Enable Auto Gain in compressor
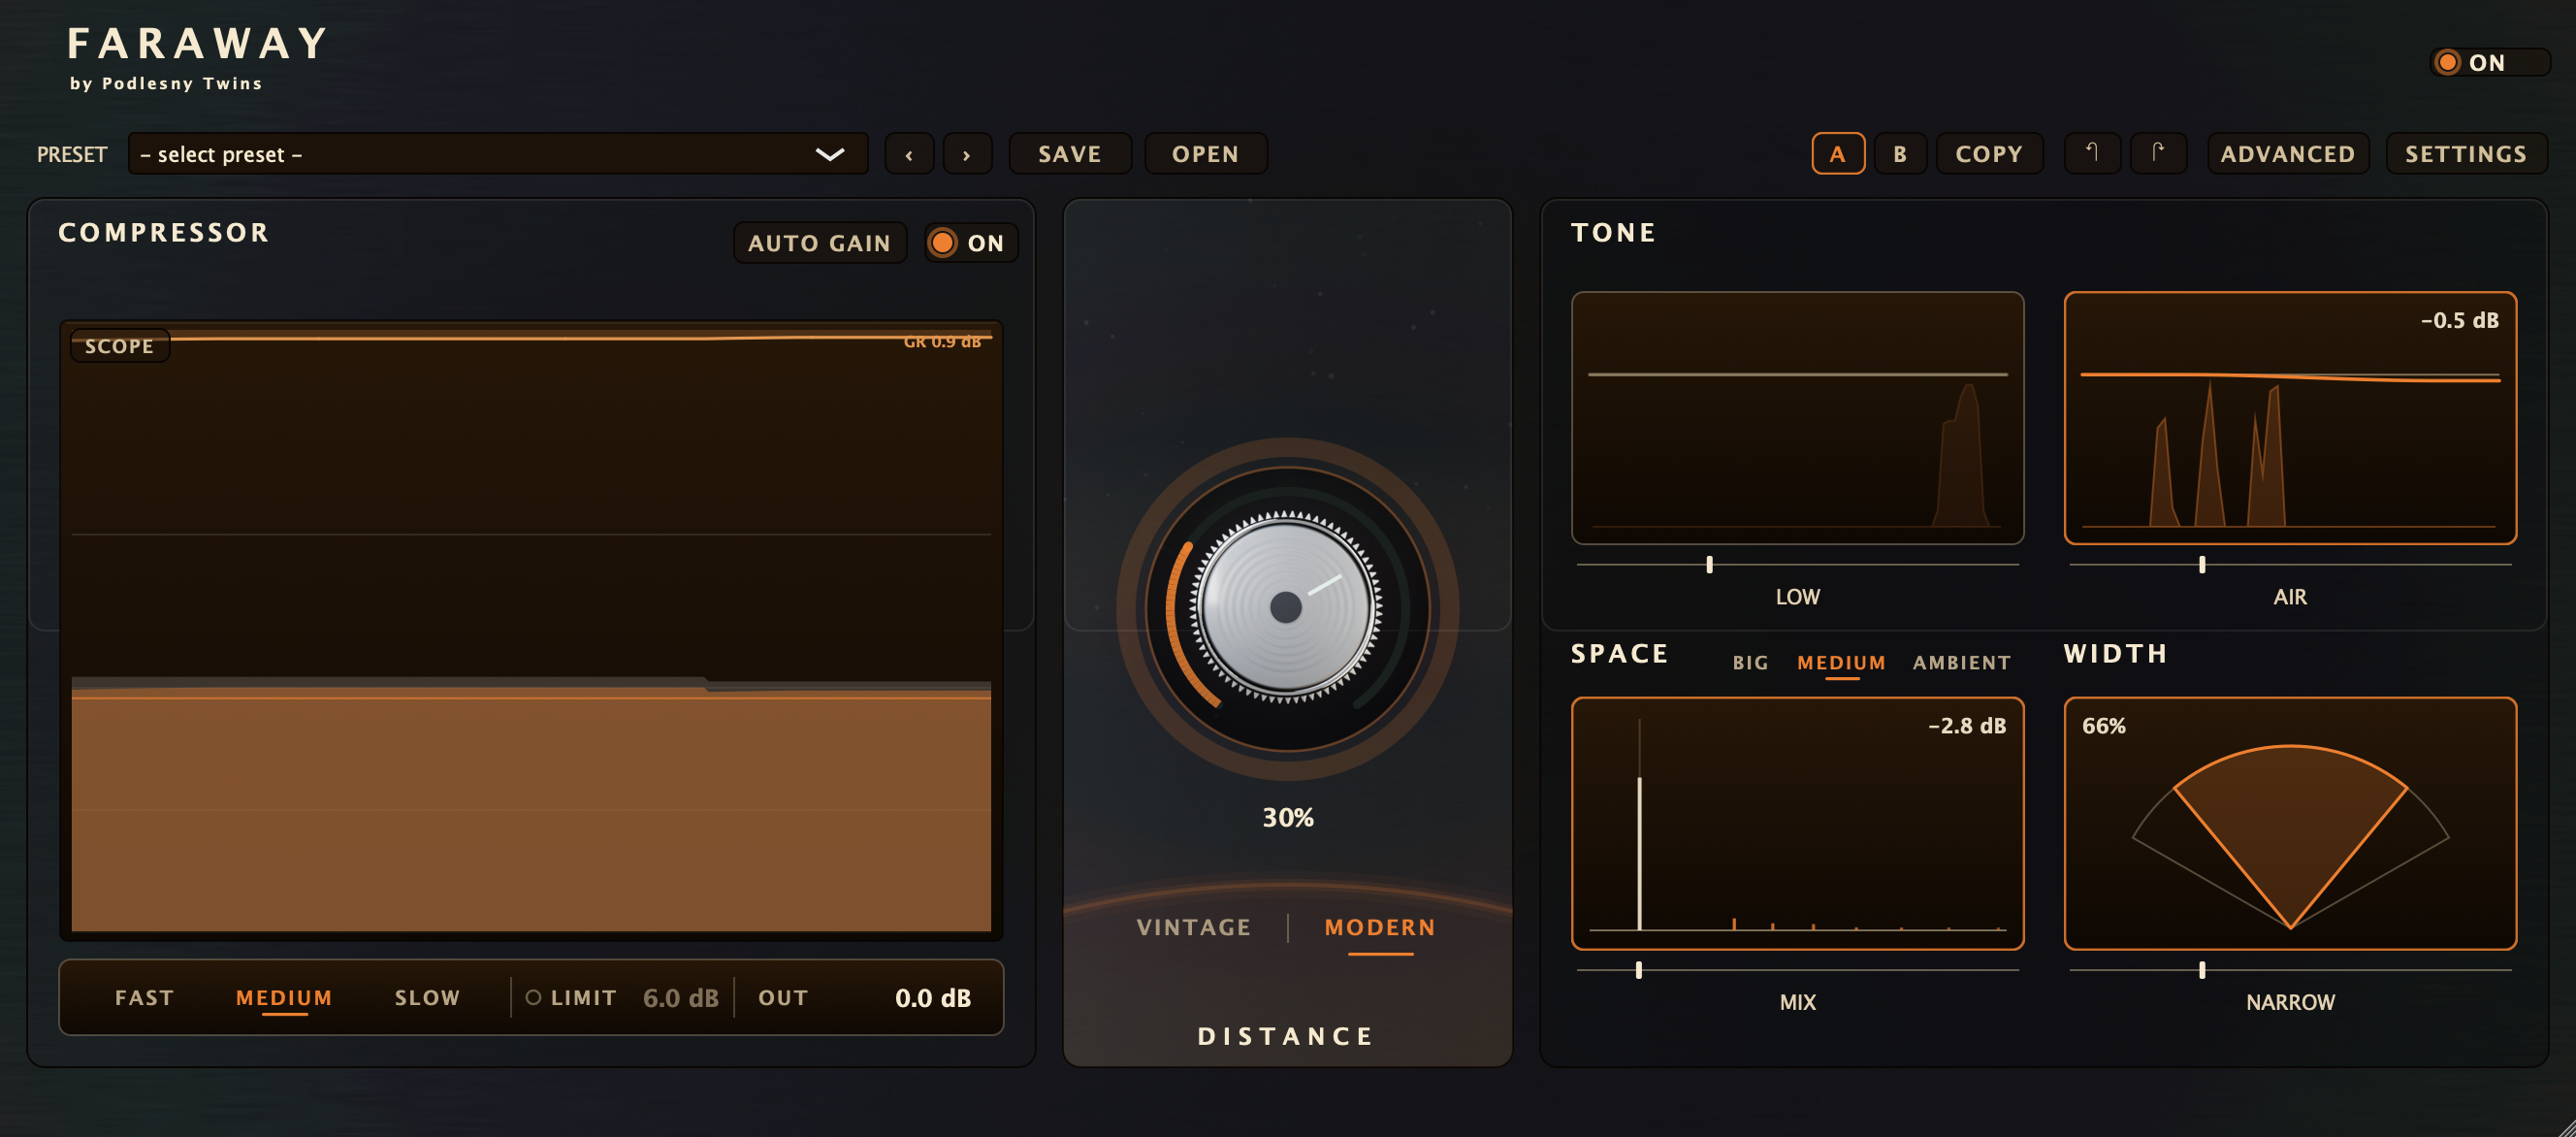2576x1137 pixels. (x=820, y=243)
